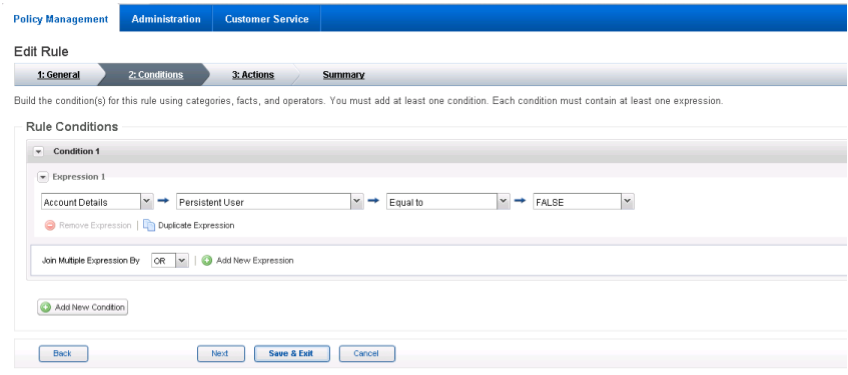Screen dimensions: 848x375
Task: Open the Persistent User fact dropdown
Action: tap(270, 202)
